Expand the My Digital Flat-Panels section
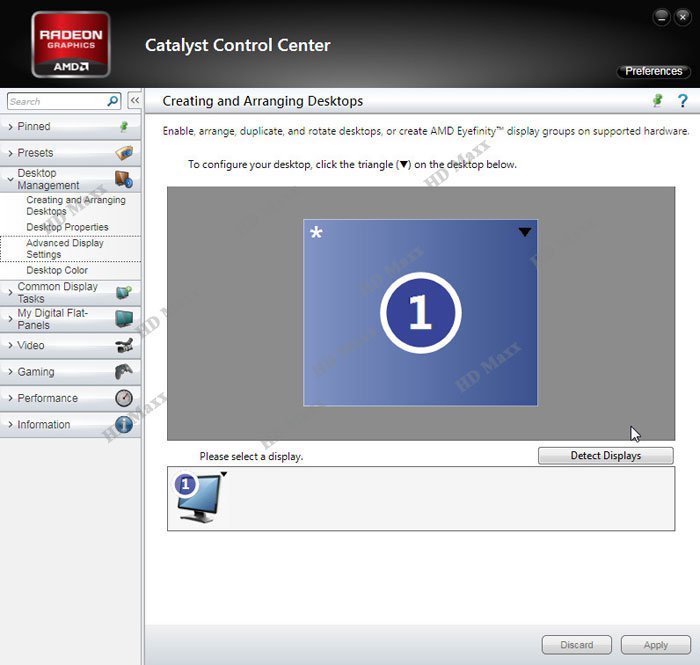 71,319
